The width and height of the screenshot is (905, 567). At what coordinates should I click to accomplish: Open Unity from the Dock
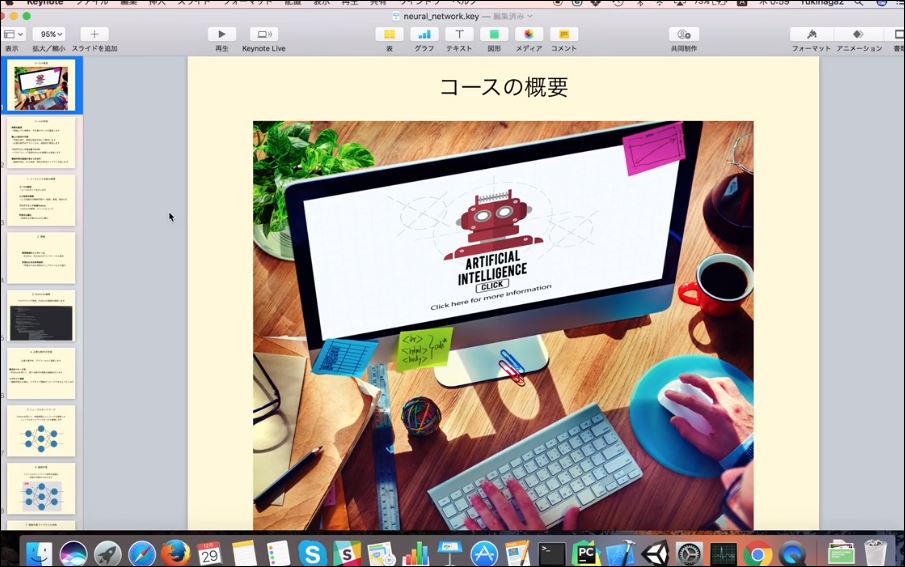coord(655,554)
